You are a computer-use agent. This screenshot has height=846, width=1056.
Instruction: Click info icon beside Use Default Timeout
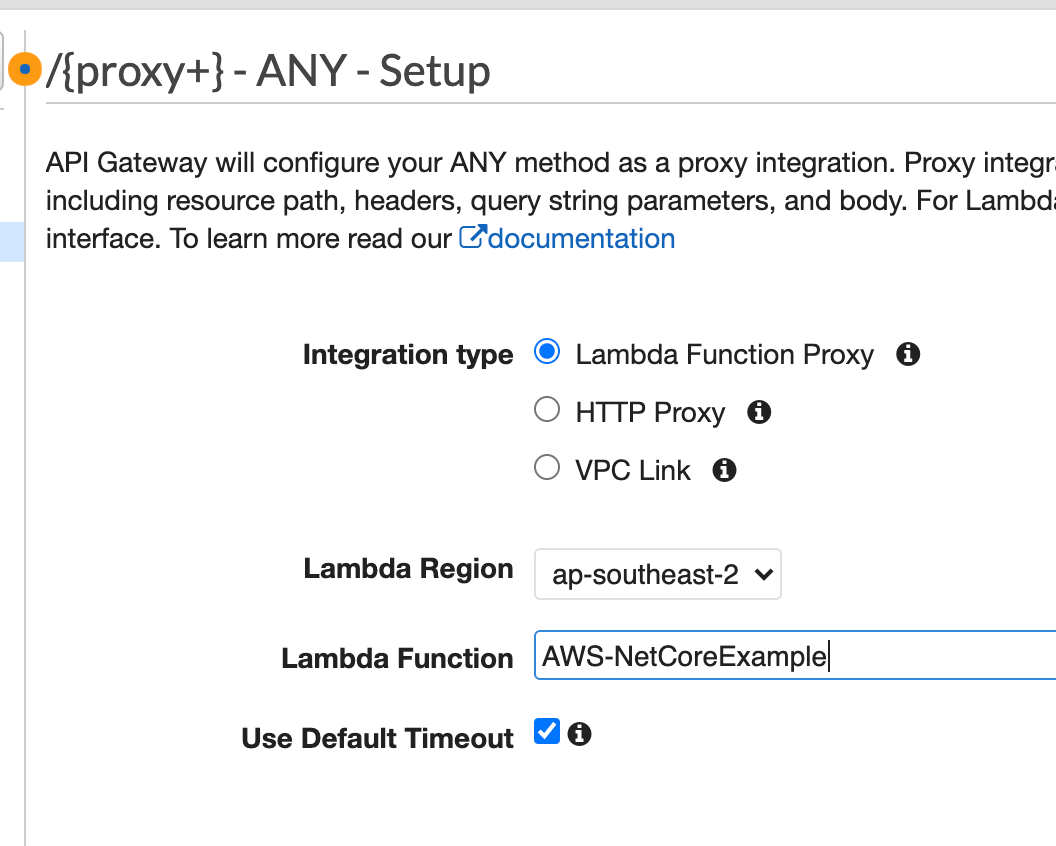click(581, 734)
